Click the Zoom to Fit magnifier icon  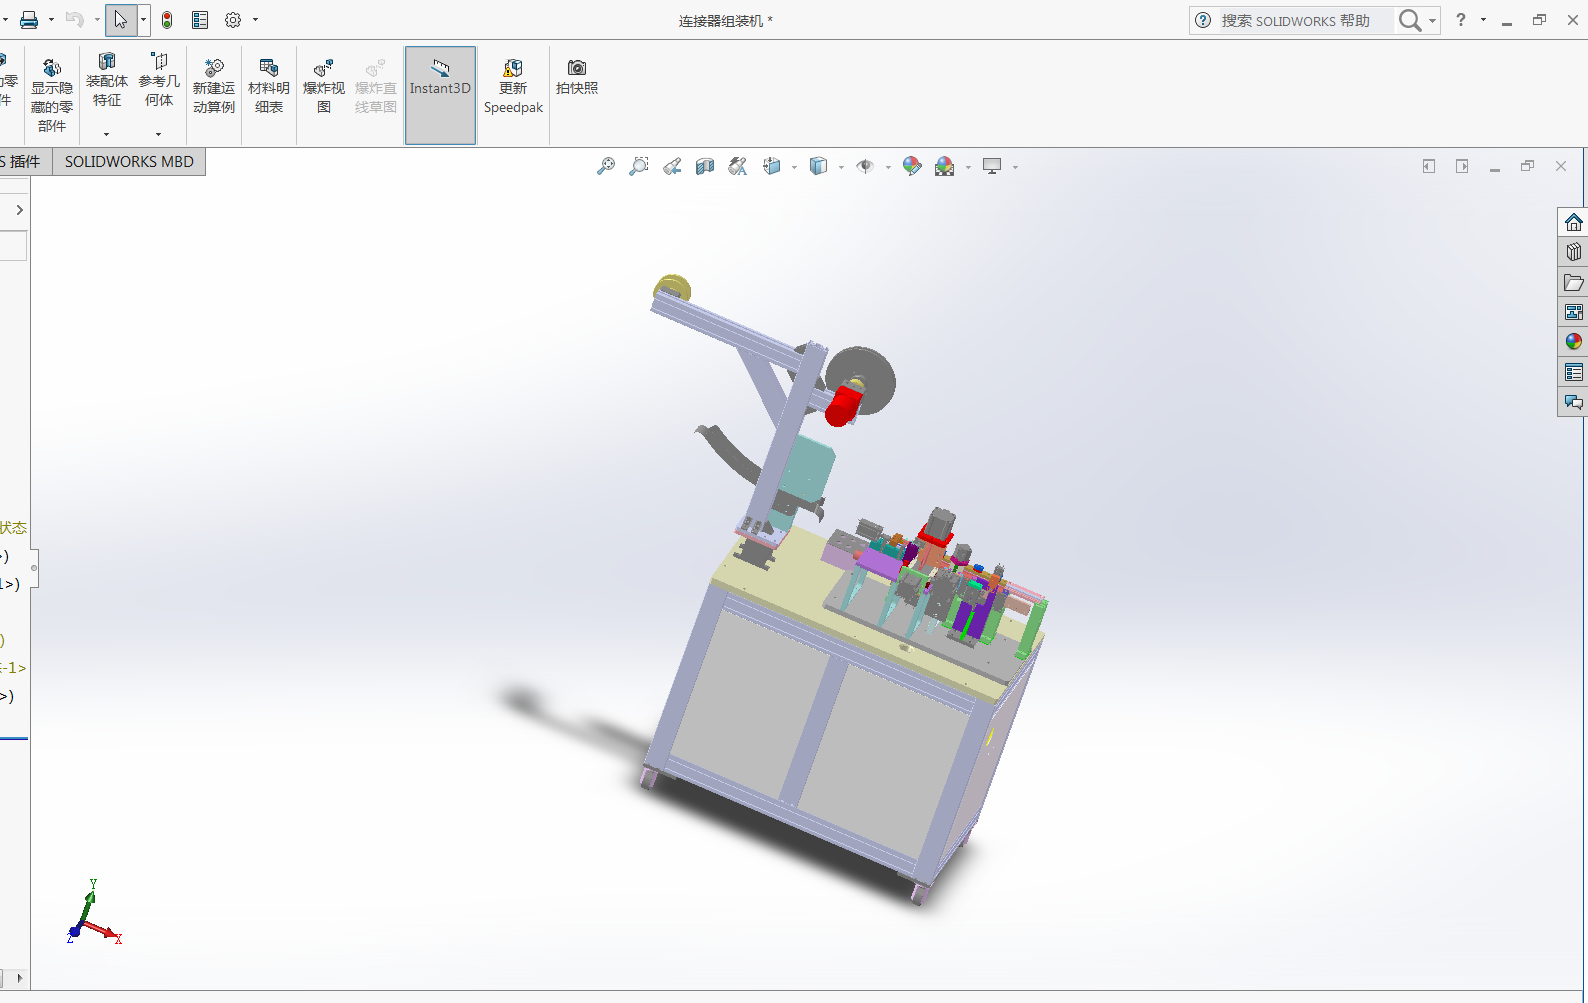[x=606, y=167]
